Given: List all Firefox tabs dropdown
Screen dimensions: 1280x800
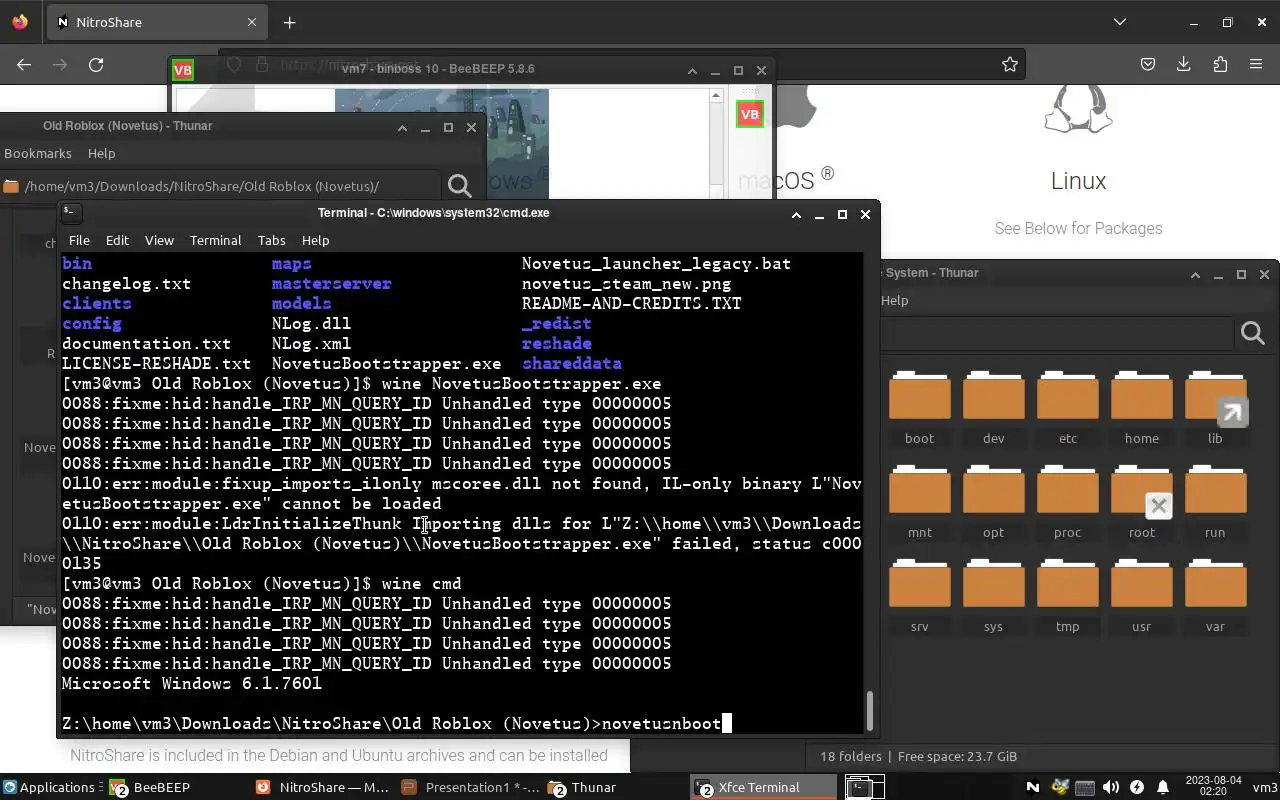Looking at the screenshot, I should click(1120, 22).
